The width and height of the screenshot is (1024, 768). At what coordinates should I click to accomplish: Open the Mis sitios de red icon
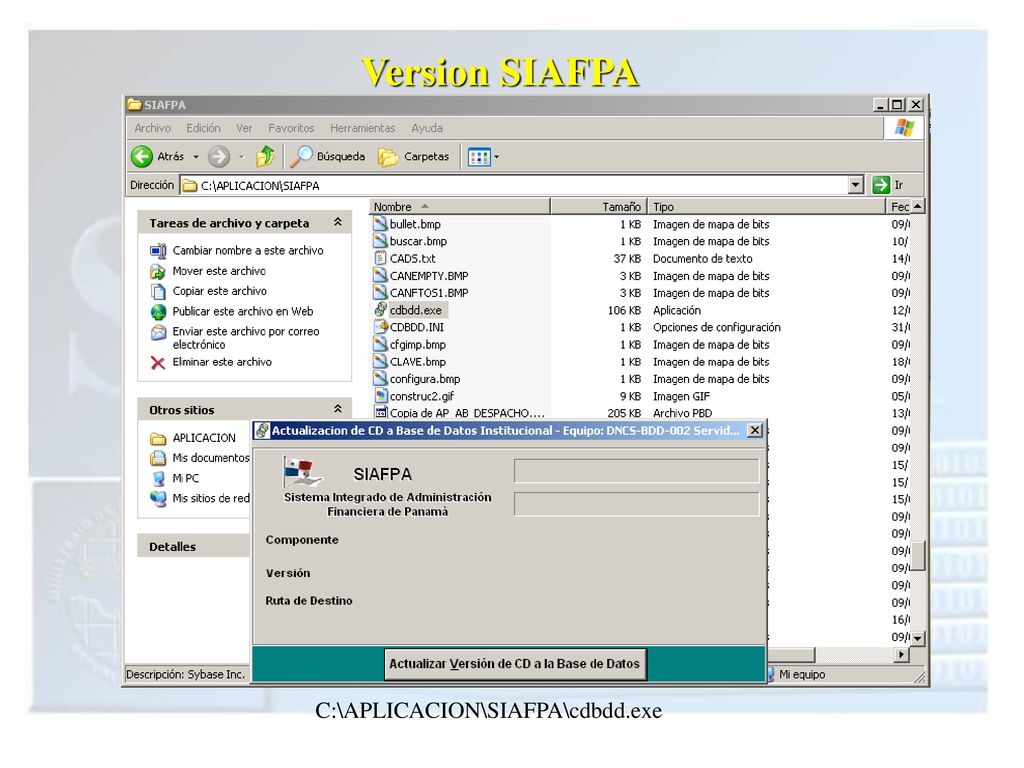[x=158, y=499]
